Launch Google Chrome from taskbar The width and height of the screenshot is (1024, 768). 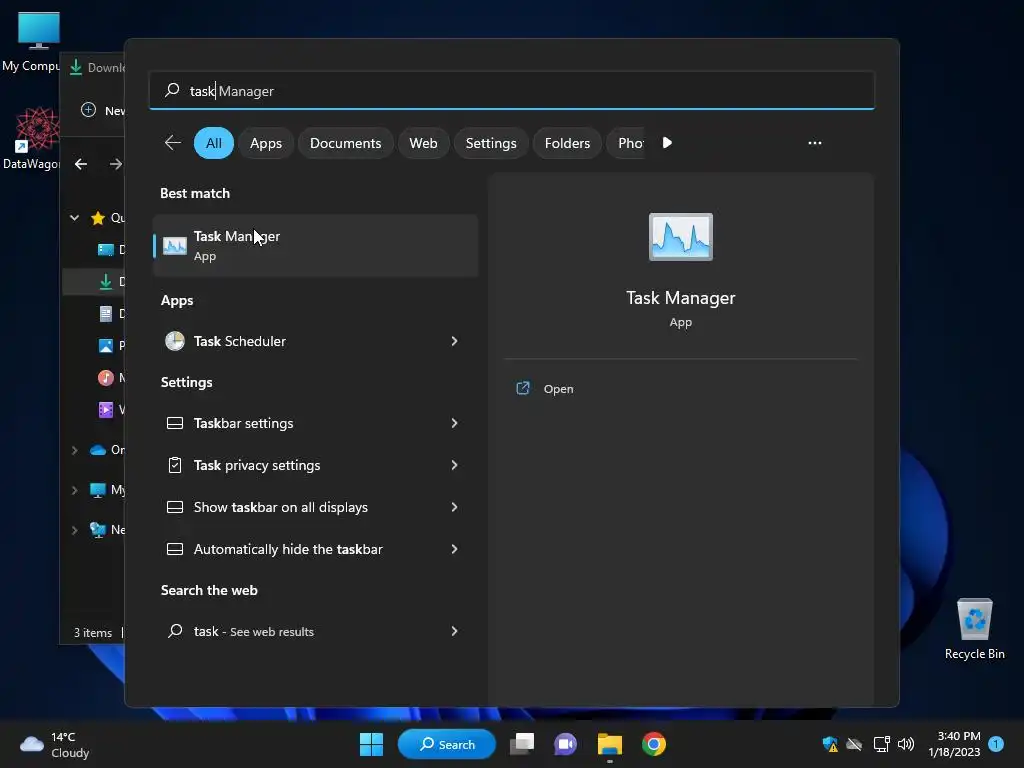point(654,744)
